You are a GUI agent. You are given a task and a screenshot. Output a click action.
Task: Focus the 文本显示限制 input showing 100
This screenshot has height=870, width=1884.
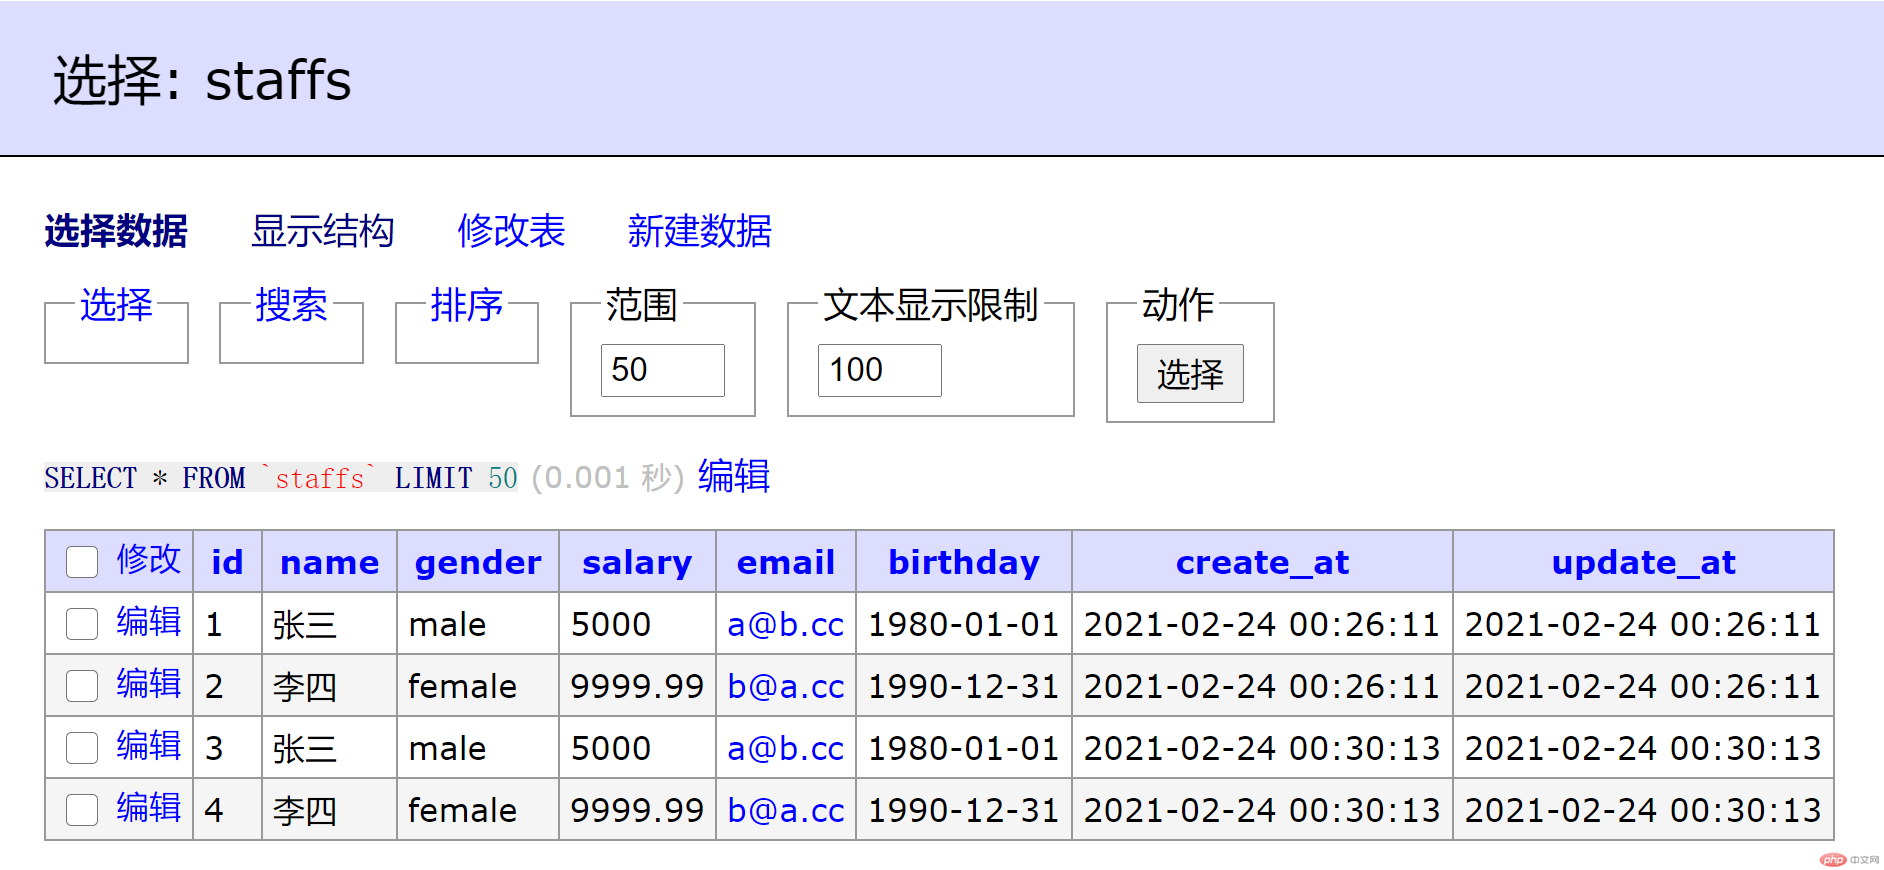click(879, 370)
